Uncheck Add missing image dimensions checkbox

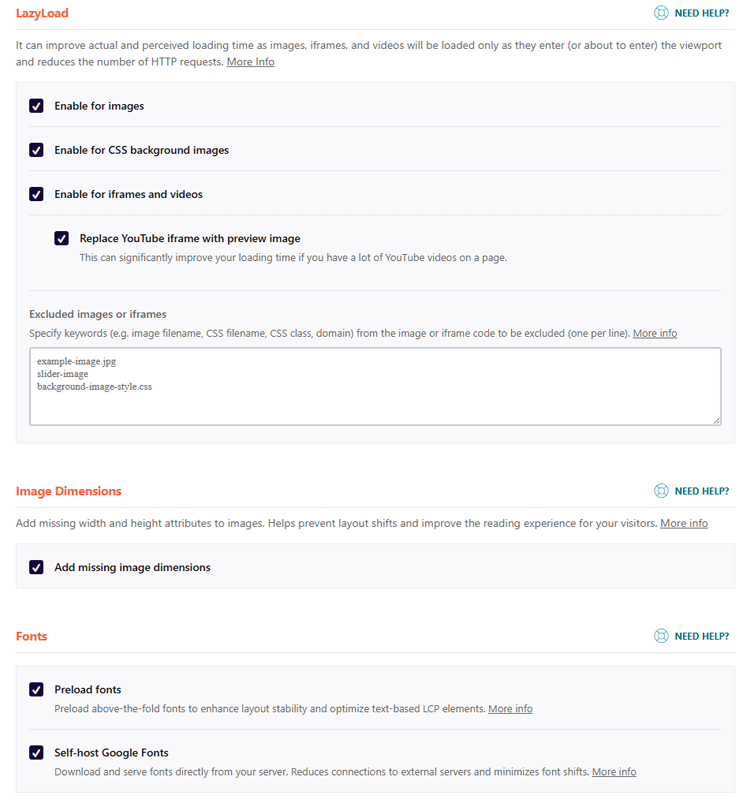coord(36,567)
